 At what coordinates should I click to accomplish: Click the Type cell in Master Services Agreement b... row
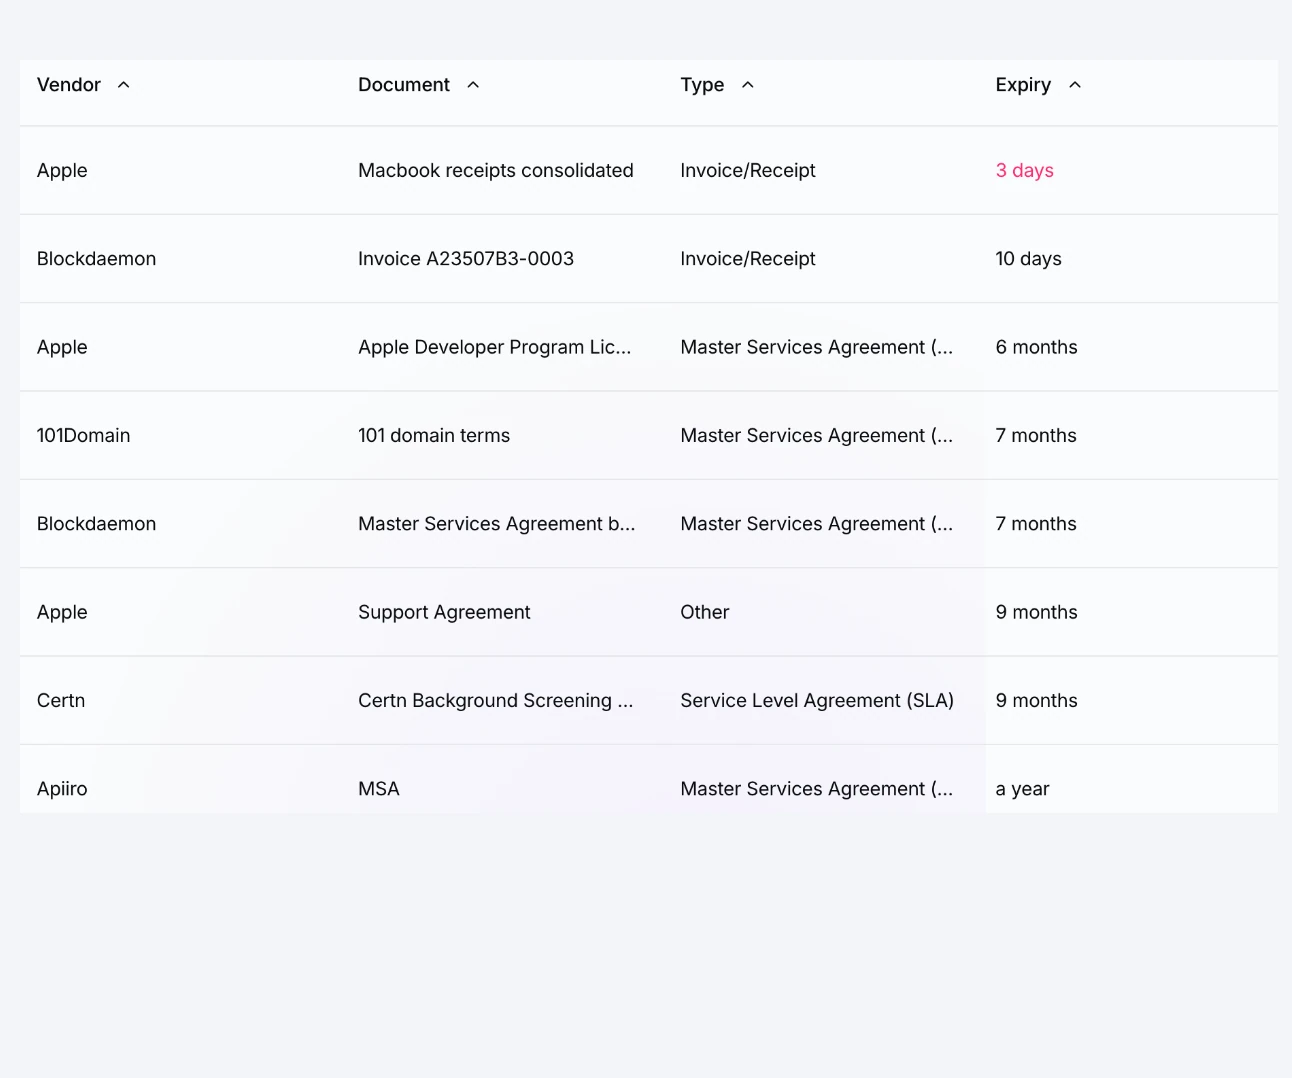[x=817, y=524]
